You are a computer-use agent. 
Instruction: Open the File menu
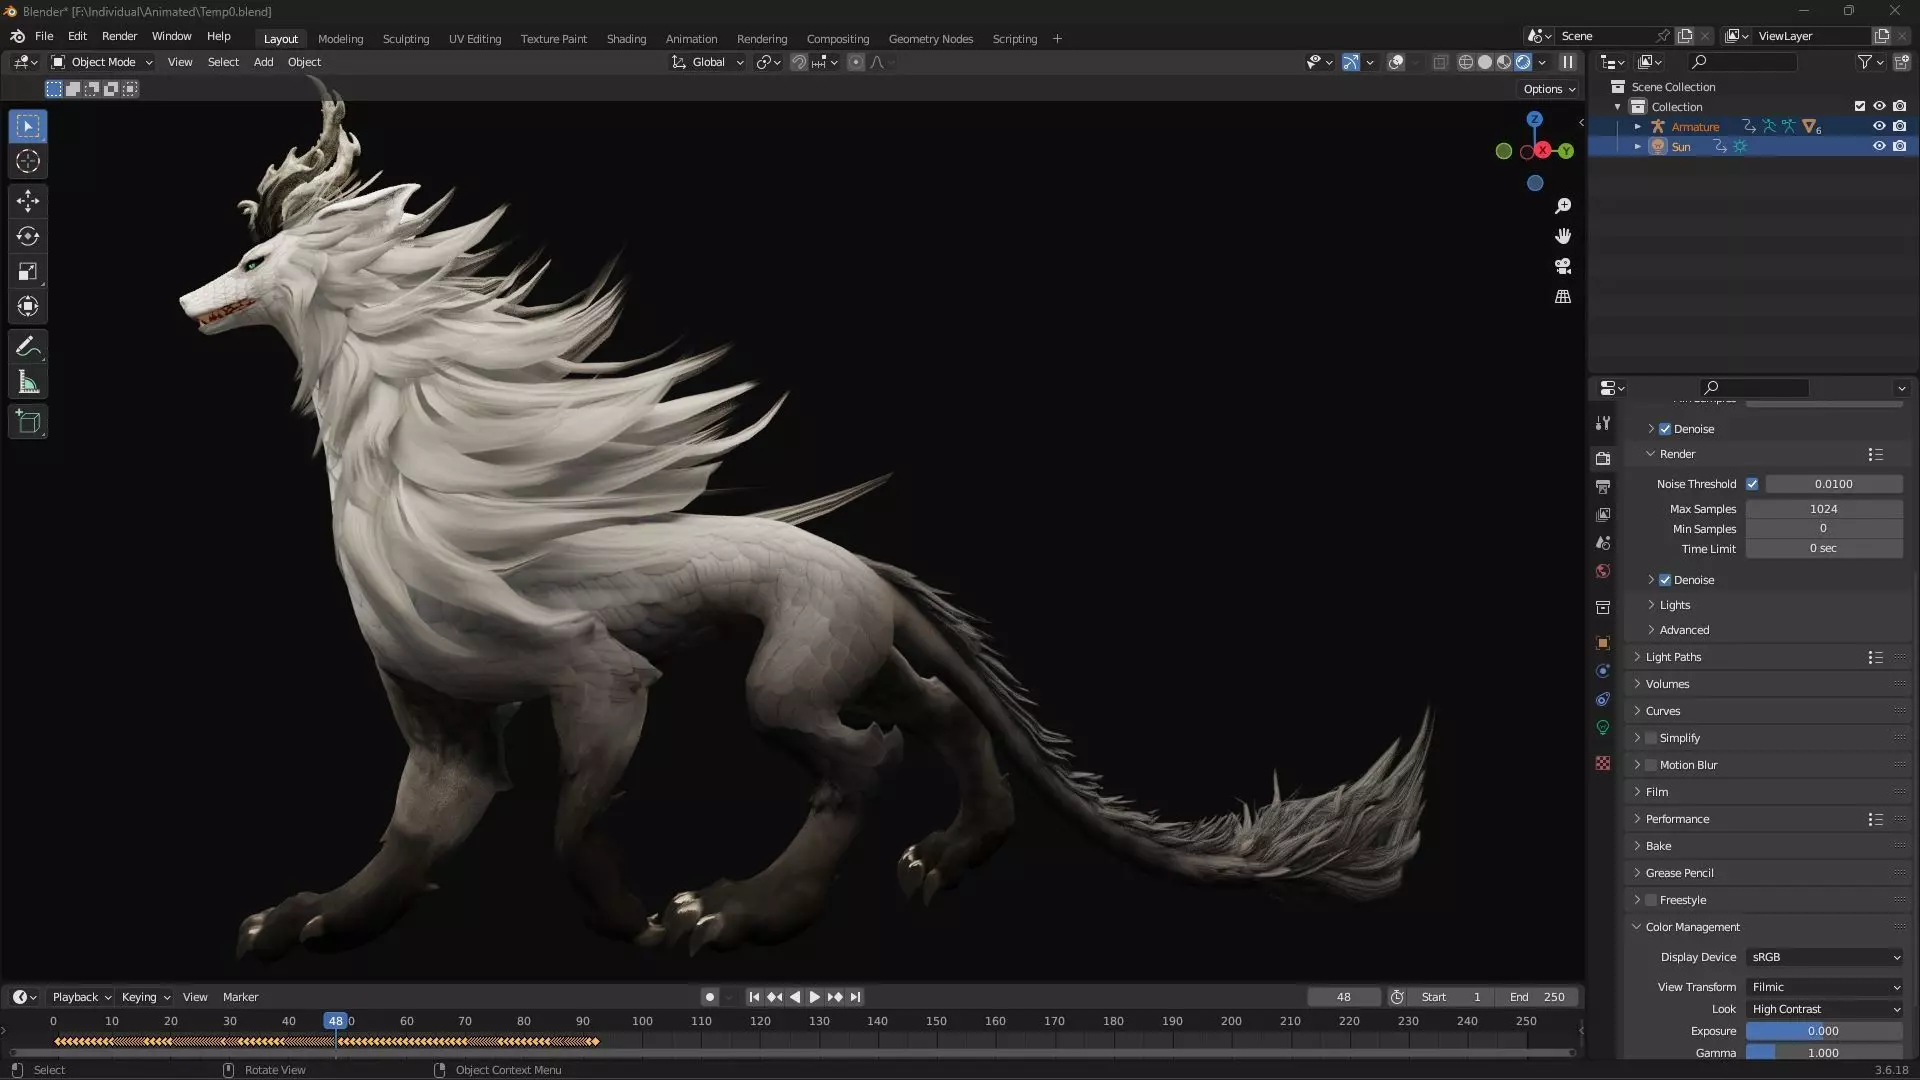[44, 36]
